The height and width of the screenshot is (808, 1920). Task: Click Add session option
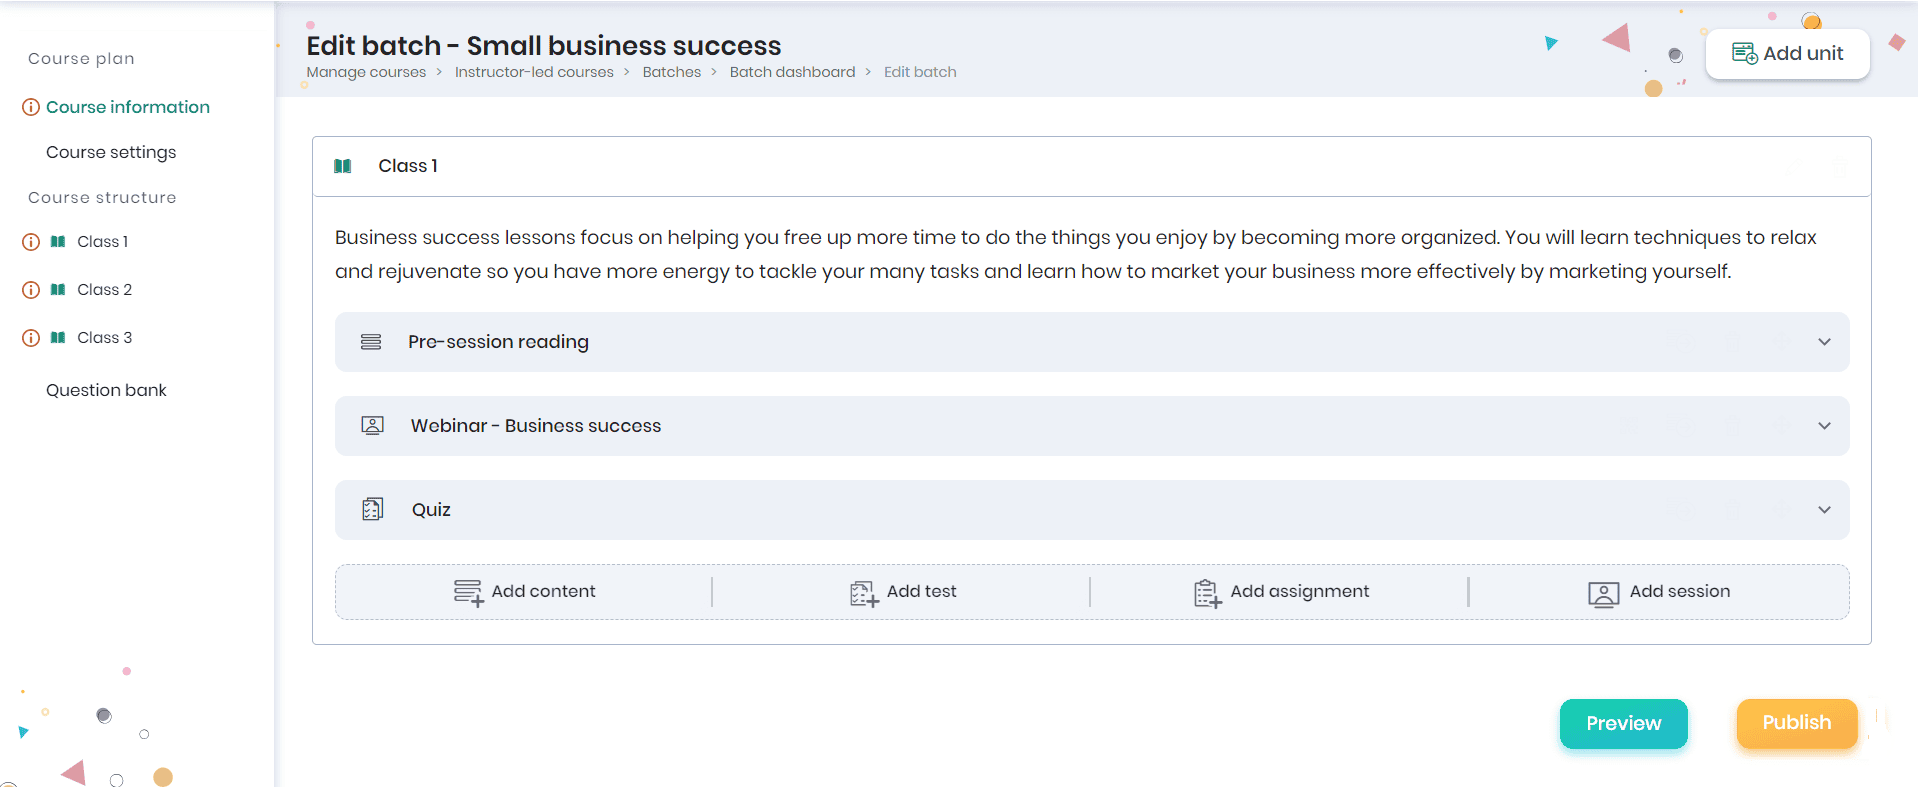point(1659,592)
